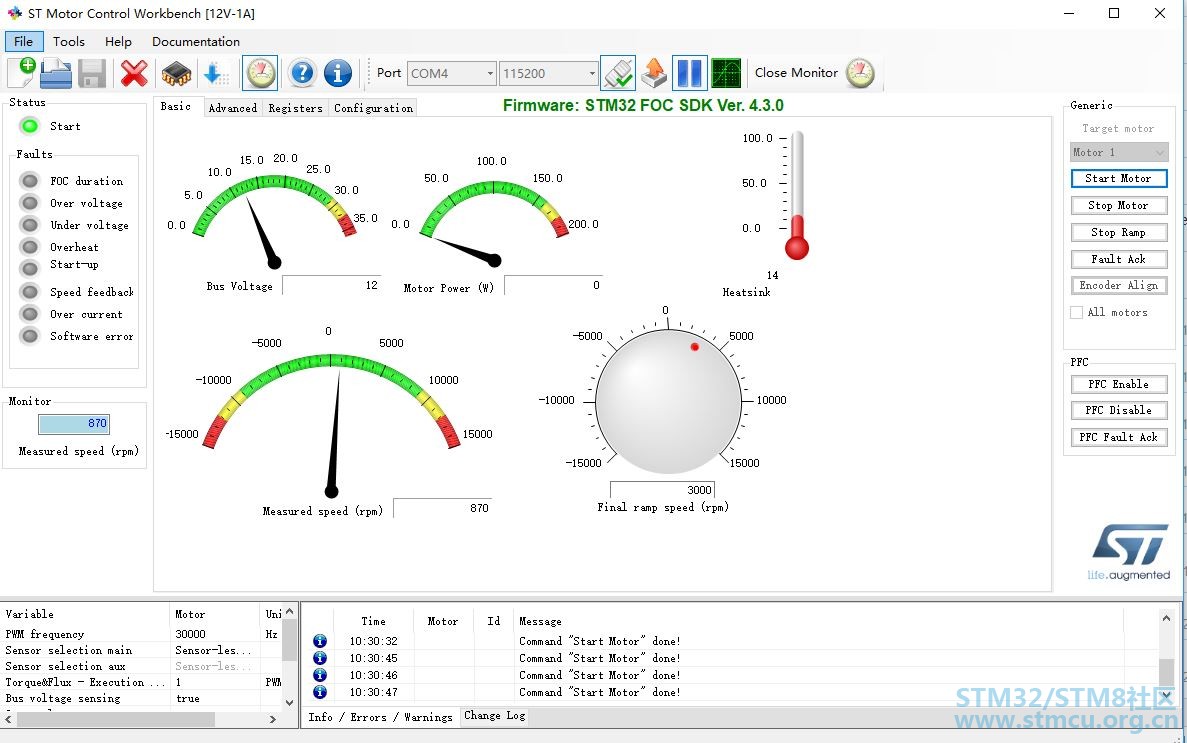Click the FOC duration fault indicator

tap(30, 180)
